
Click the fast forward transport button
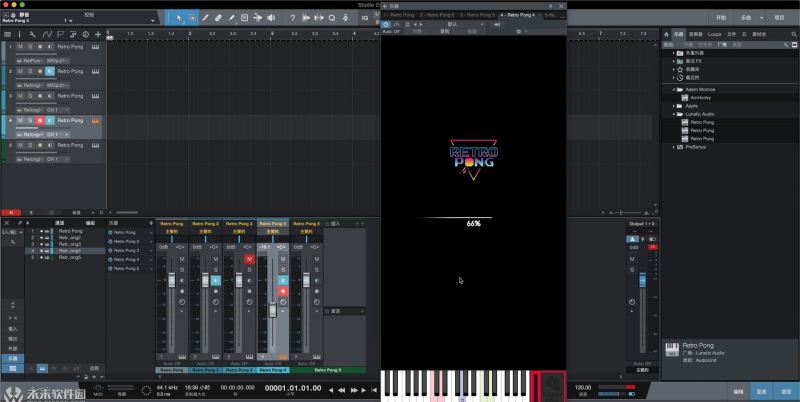[354, 390]
